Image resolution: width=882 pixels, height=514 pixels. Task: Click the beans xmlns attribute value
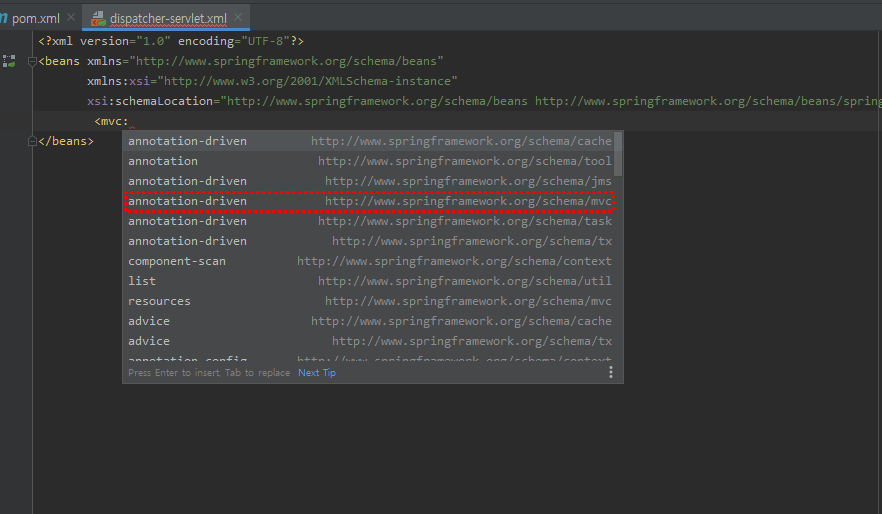tap(287, 61)
